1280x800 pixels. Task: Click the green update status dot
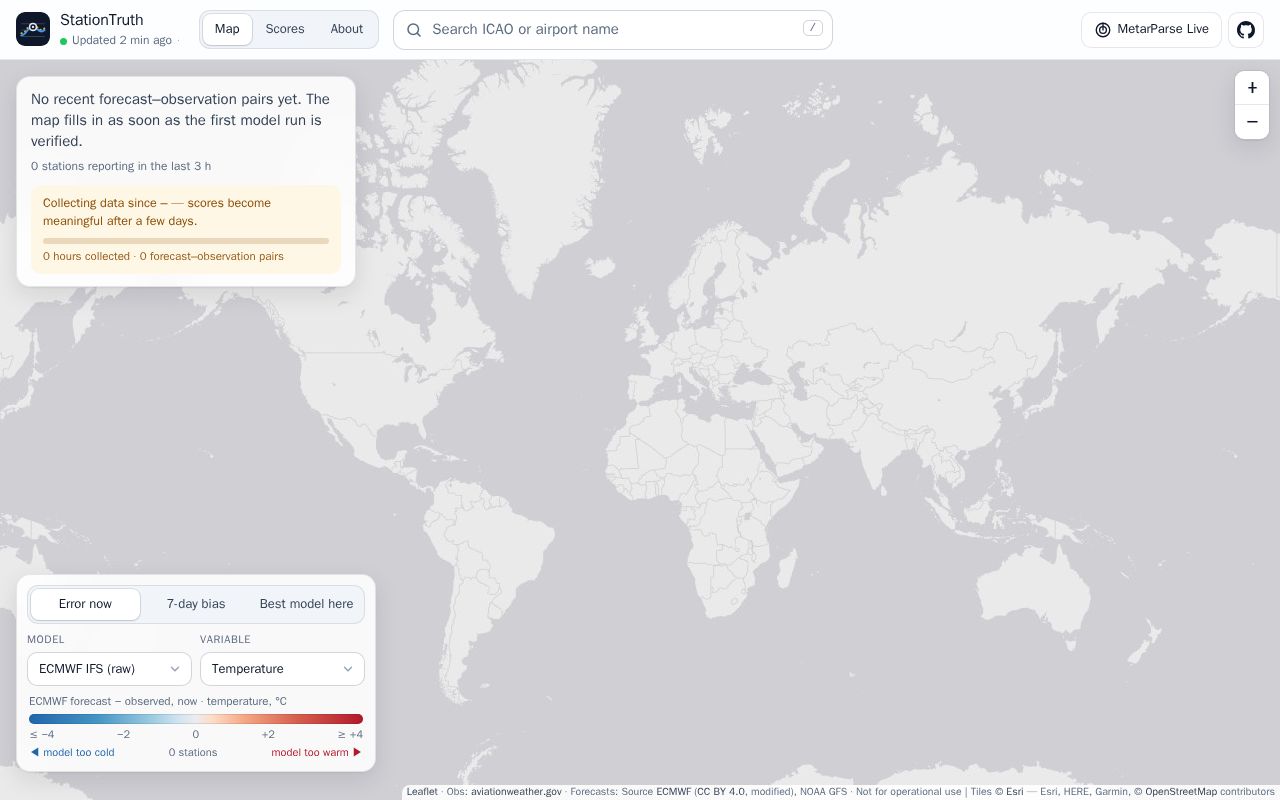point(64,41)
